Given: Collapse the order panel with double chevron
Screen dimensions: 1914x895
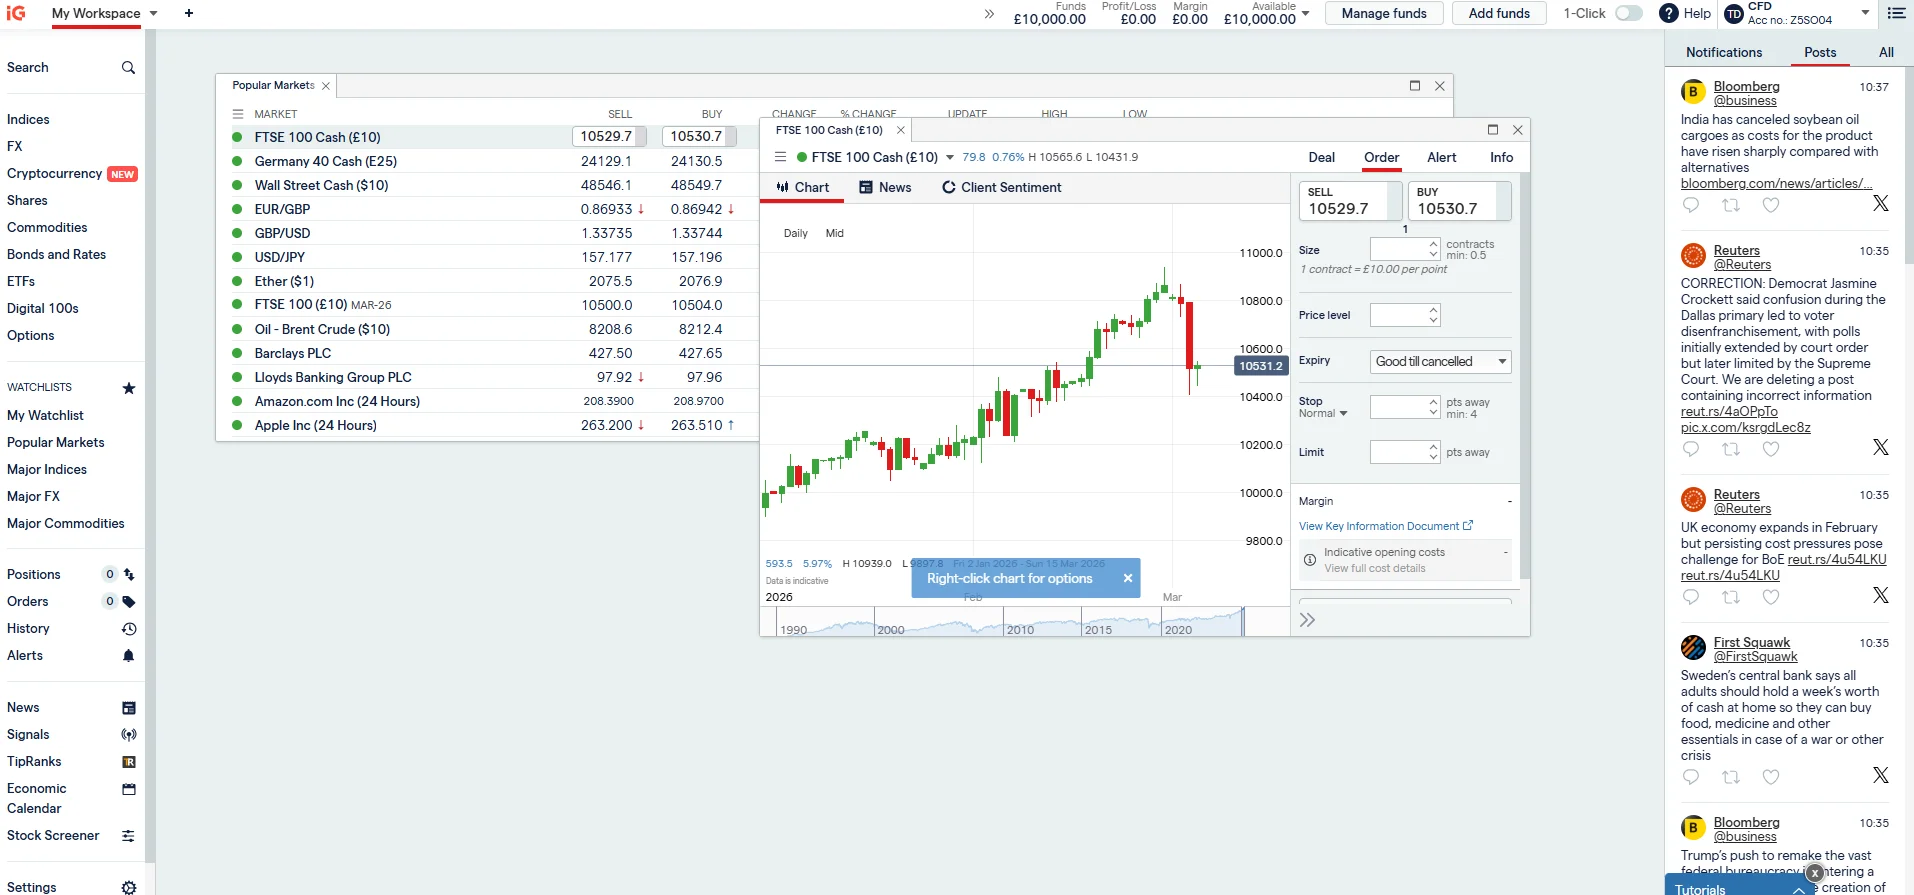Looking at the screenshot, I should click(x=1307, y=620).
